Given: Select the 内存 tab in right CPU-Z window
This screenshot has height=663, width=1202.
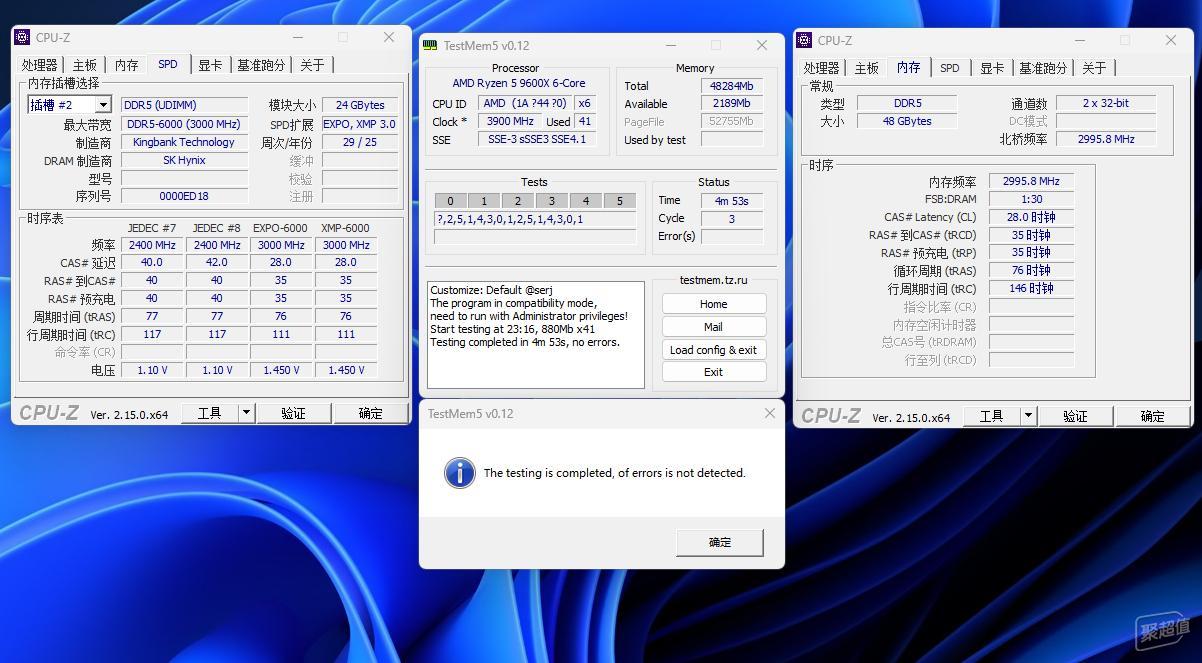Looking at the screenshot, I should (909, 67).
